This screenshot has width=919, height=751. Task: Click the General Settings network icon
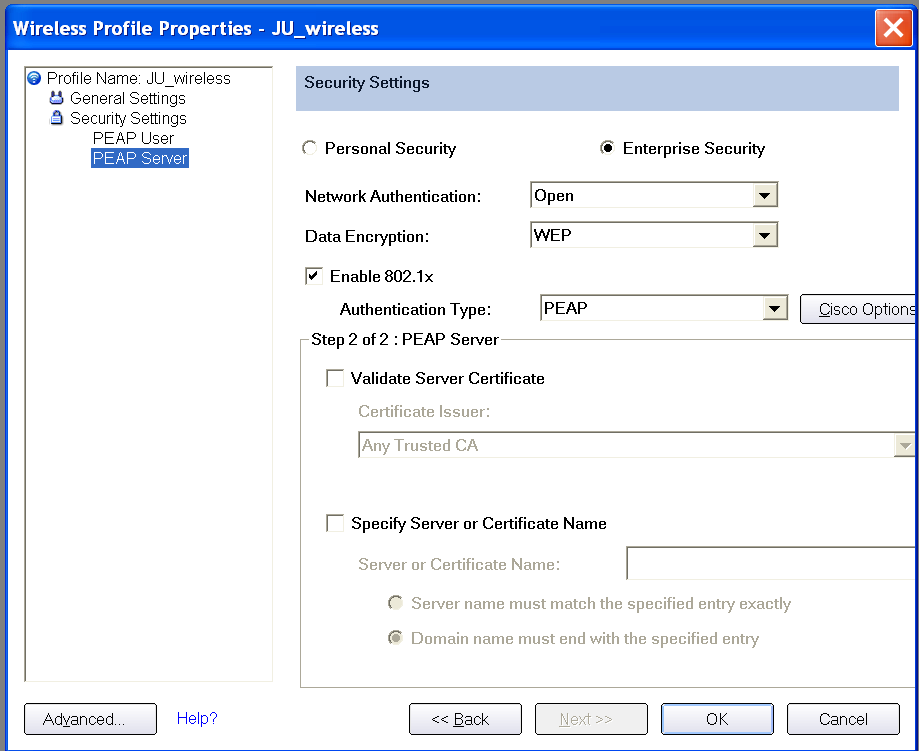click(x=56, y=98)
